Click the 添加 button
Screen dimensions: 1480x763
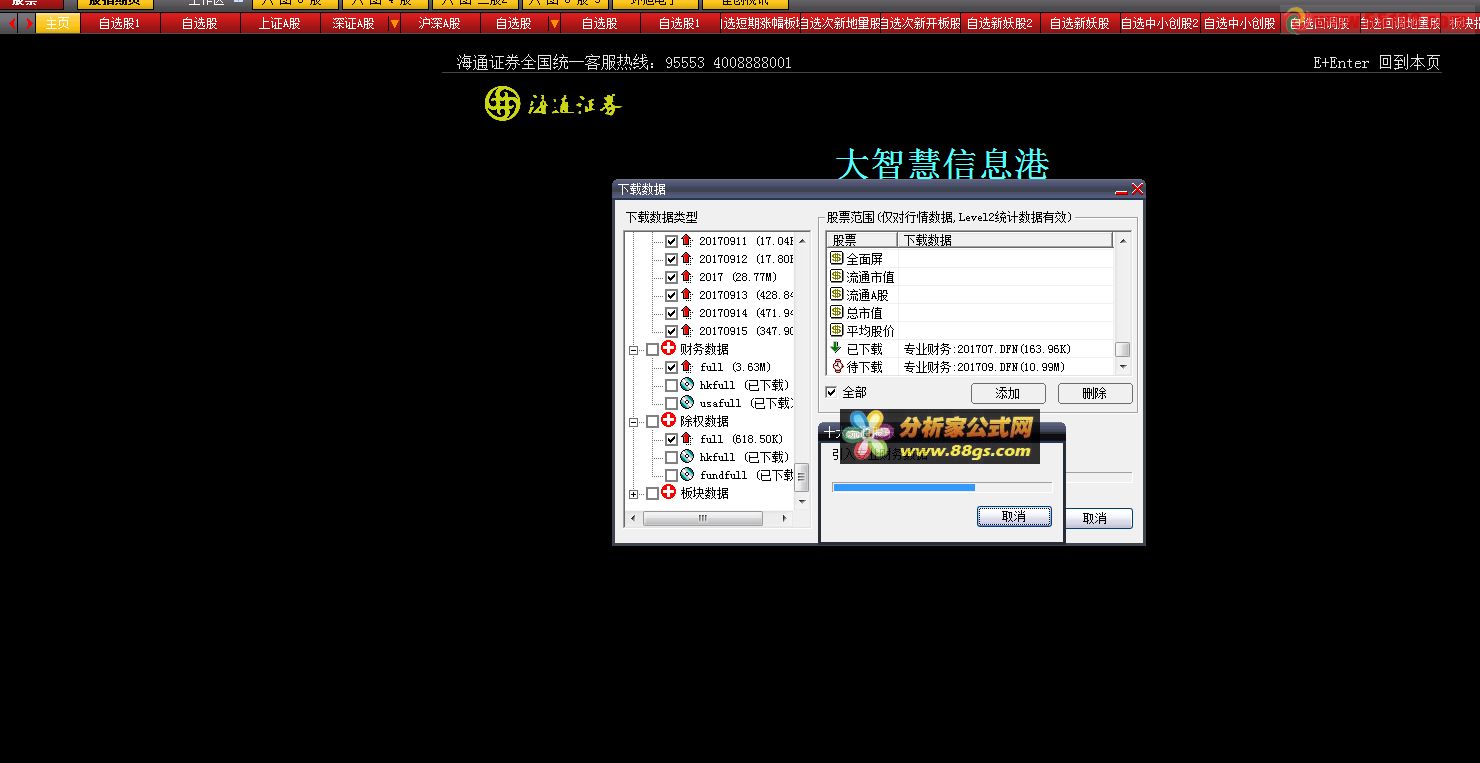tap(1008, 394)
